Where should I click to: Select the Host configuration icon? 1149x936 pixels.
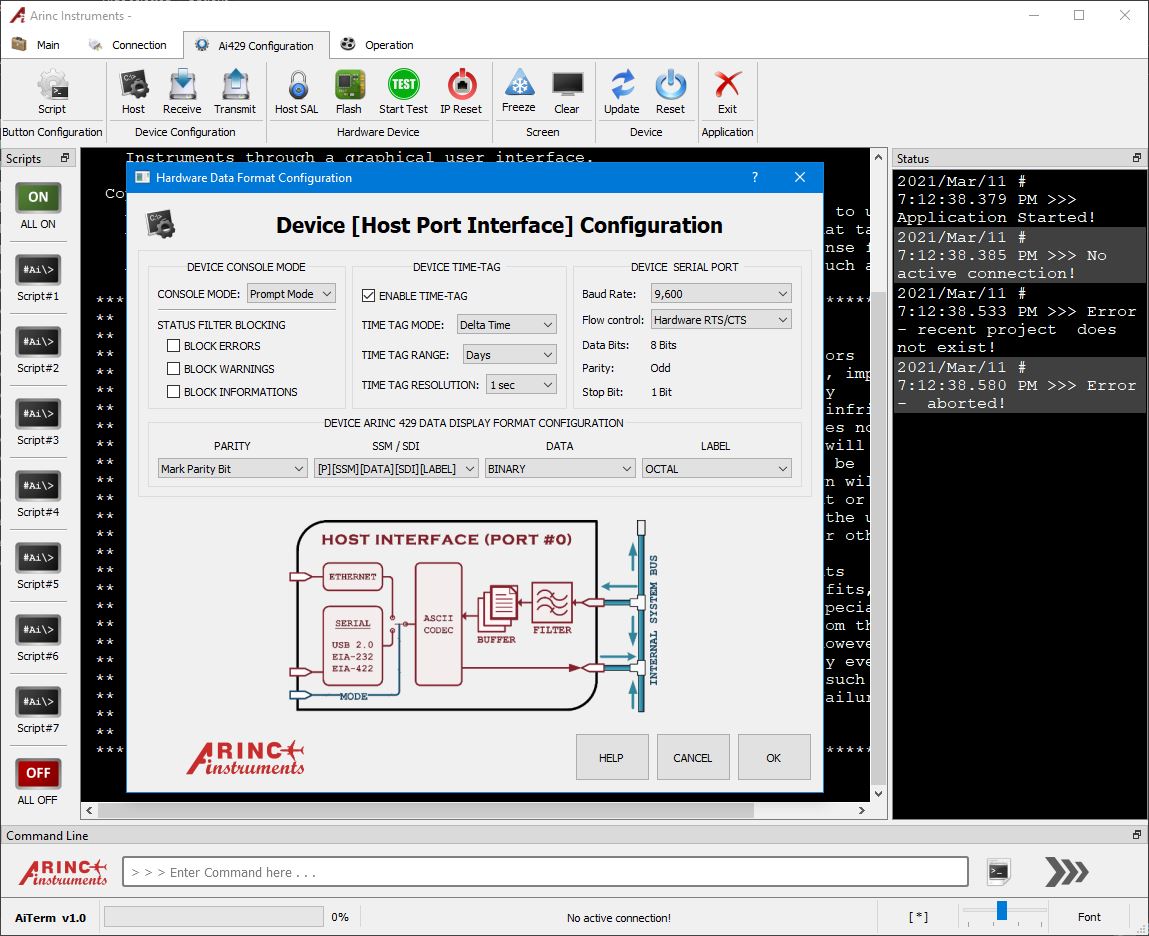133,91
